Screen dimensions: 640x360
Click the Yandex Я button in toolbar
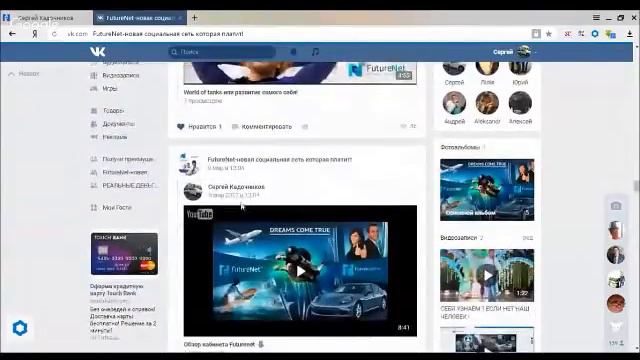[x=35, y=34]
